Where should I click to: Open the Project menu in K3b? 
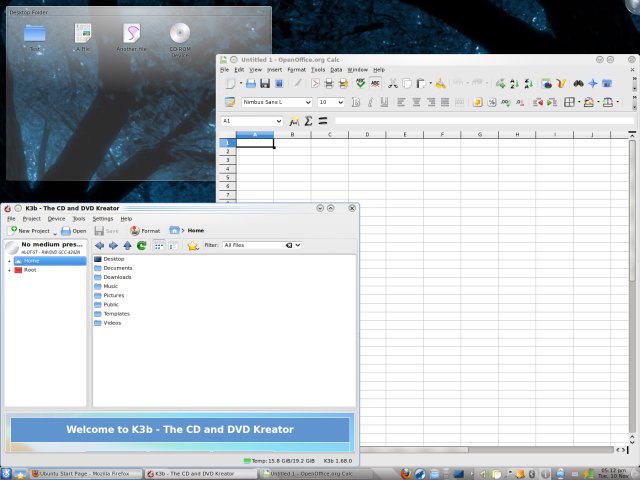point(31,219)
